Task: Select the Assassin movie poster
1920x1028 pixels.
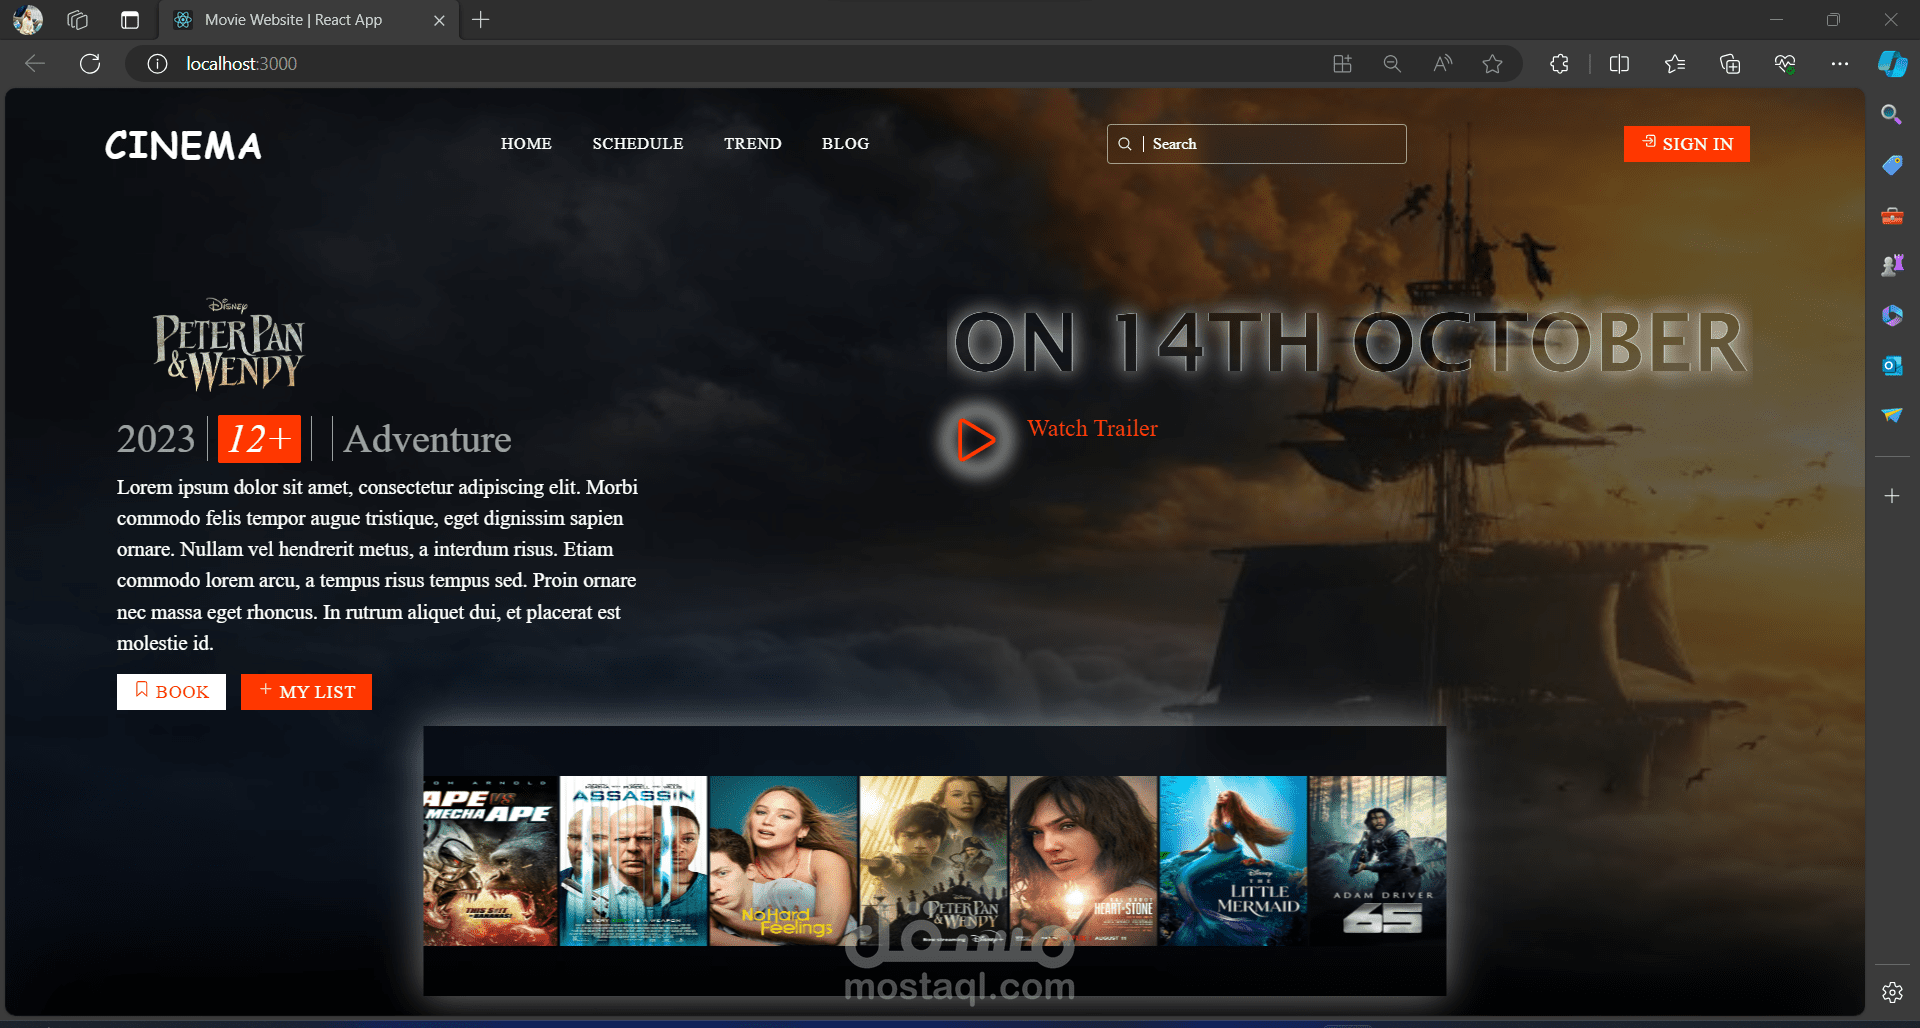Action: pyautogui.click(x=633, y=861)
